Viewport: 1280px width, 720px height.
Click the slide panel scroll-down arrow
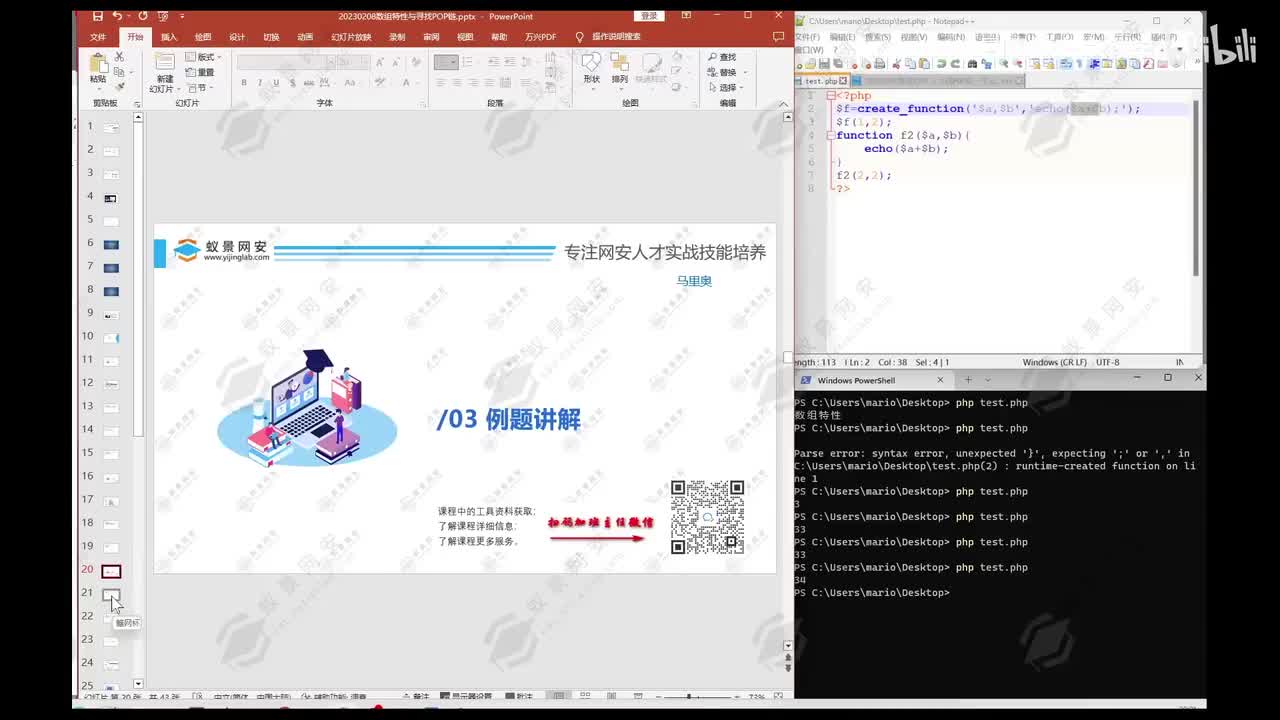click(x=138, y=684)
